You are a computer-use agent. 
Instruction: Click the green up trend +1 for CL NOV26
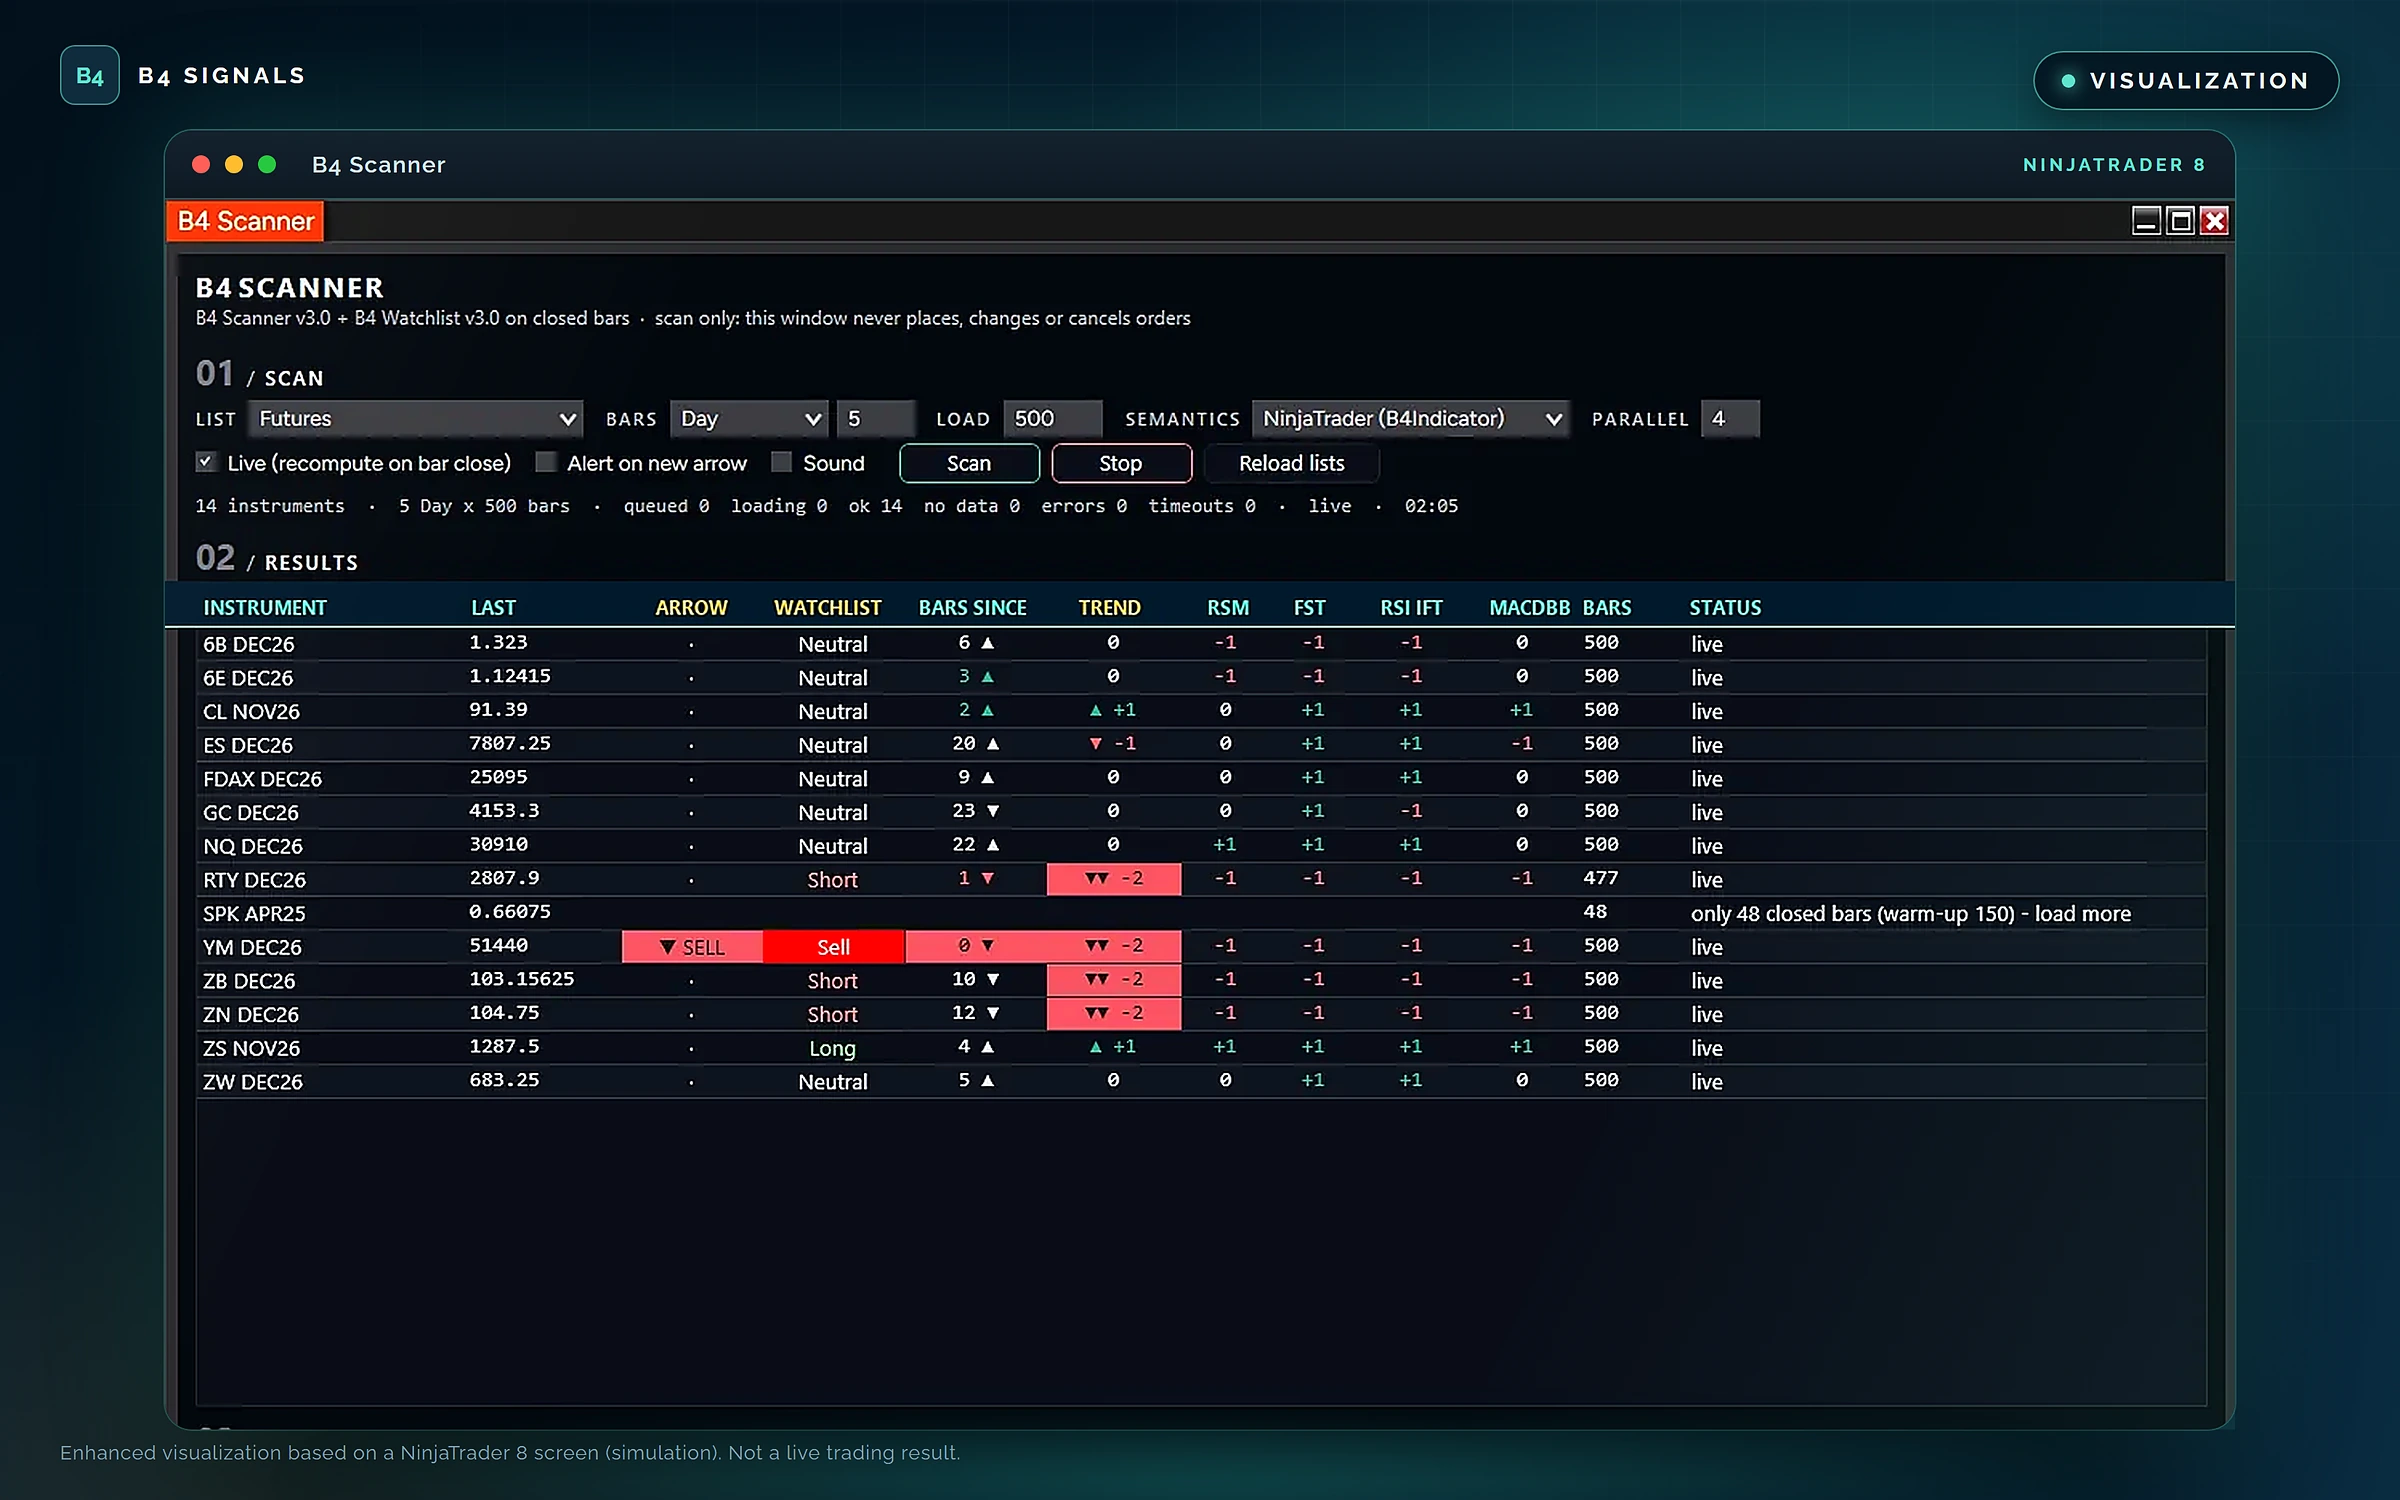[x=1112, y=710]
